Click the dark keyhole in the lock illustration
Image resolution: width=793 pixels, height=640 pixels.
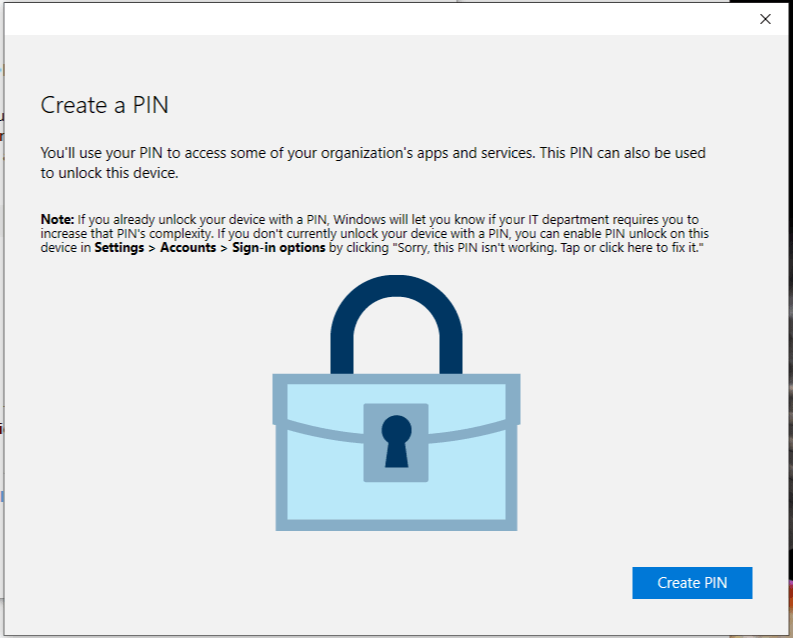(396, 441)
